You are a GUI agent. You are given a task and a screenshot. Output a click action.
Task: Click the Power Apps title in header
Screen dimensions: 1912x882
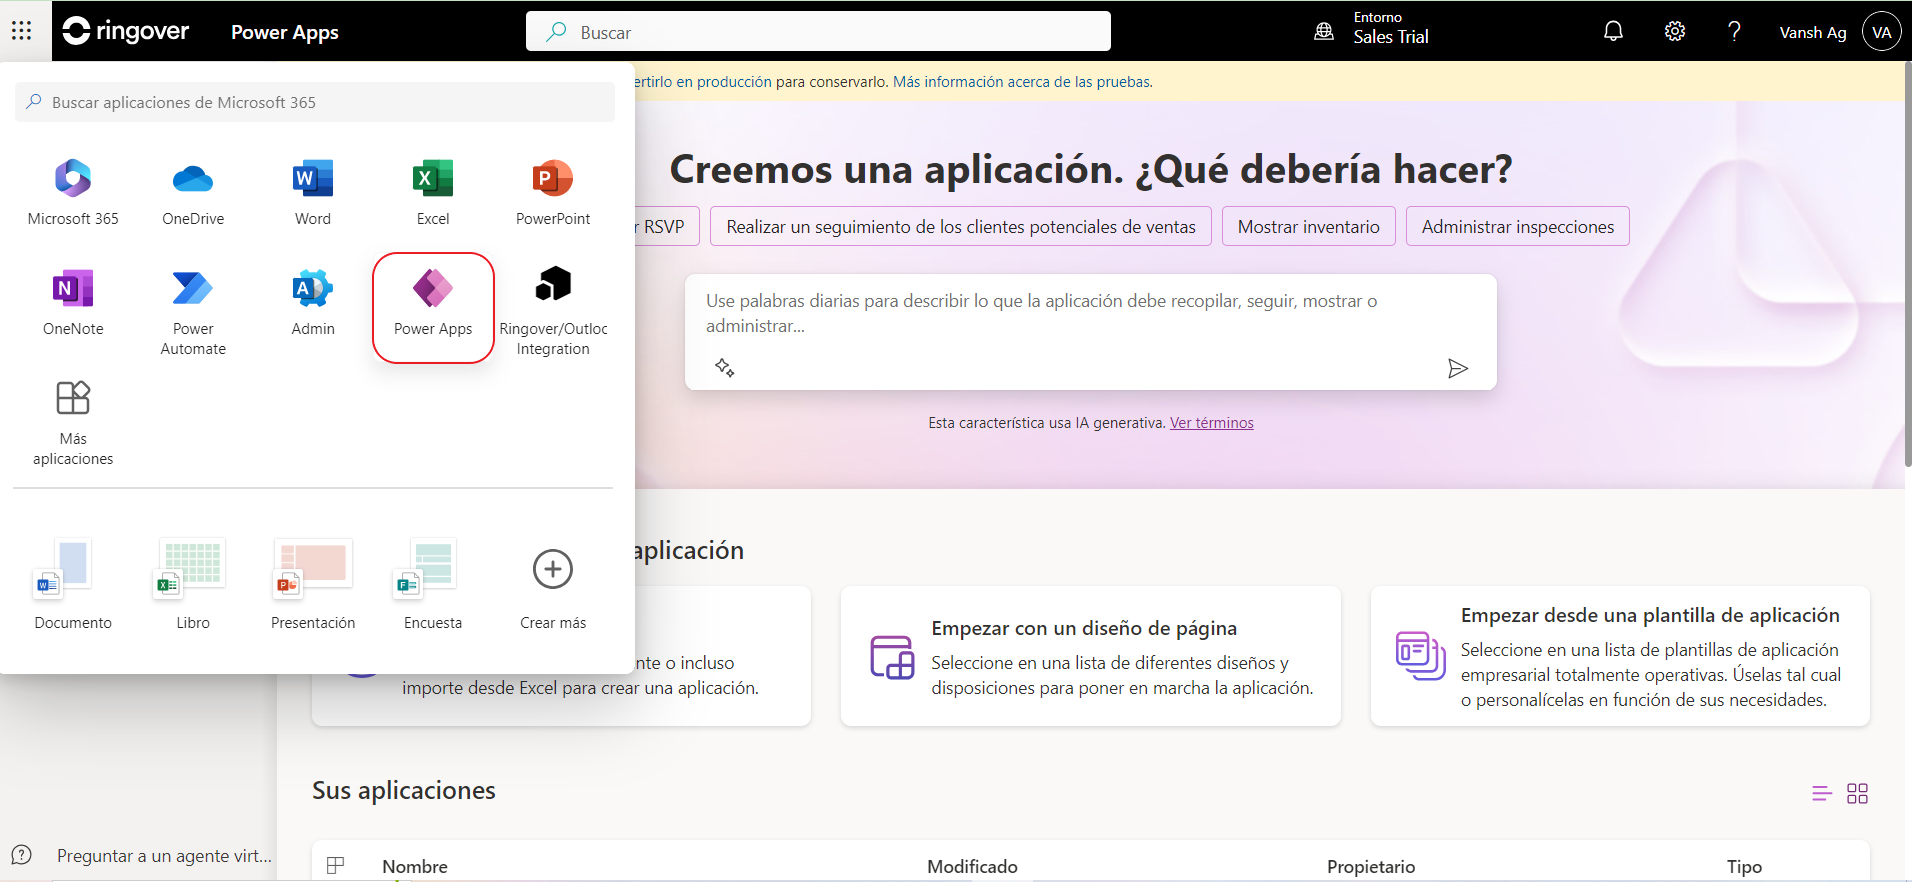coord(285,32)
